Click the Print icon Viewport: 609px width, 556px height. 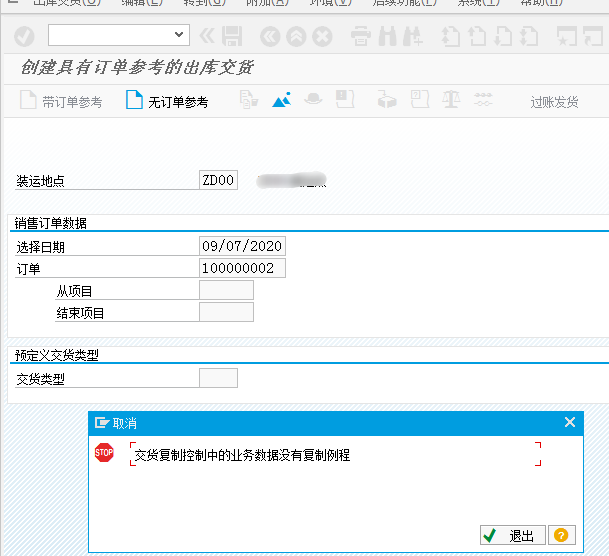coord(361,36)
